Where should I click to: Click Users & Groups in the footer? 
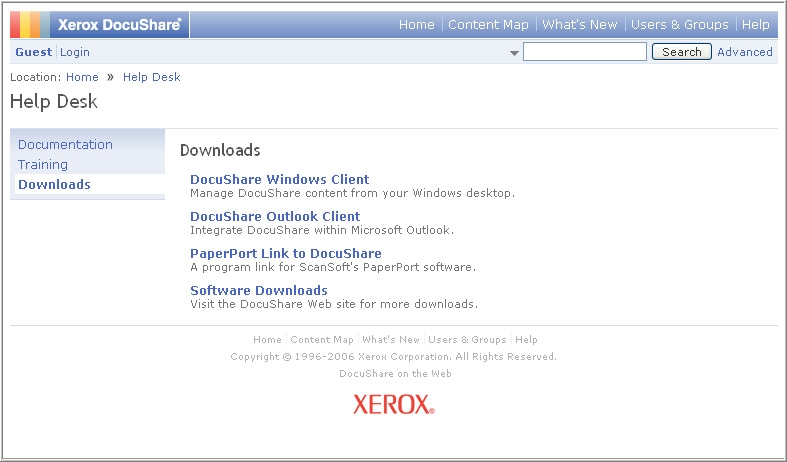tap(467, 340)
